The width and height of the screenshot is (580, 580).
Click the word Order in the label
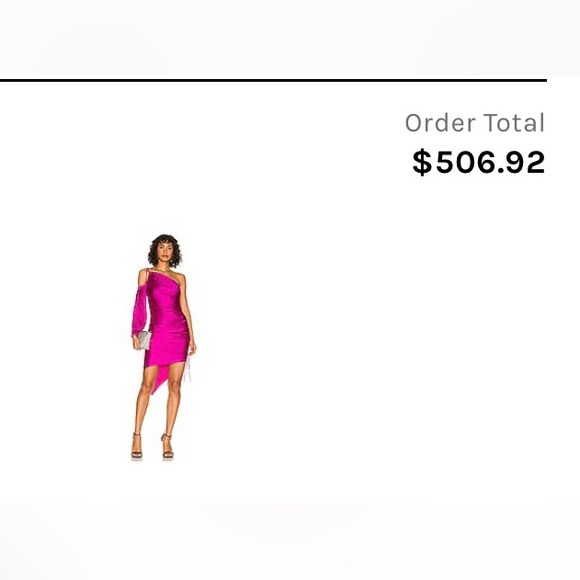point(440,123)
